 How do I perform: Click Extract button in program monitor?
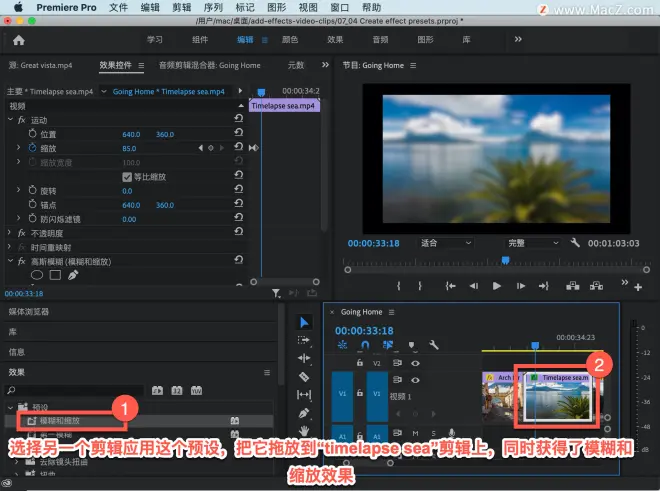pyautogui.click(x=596, y=286)
